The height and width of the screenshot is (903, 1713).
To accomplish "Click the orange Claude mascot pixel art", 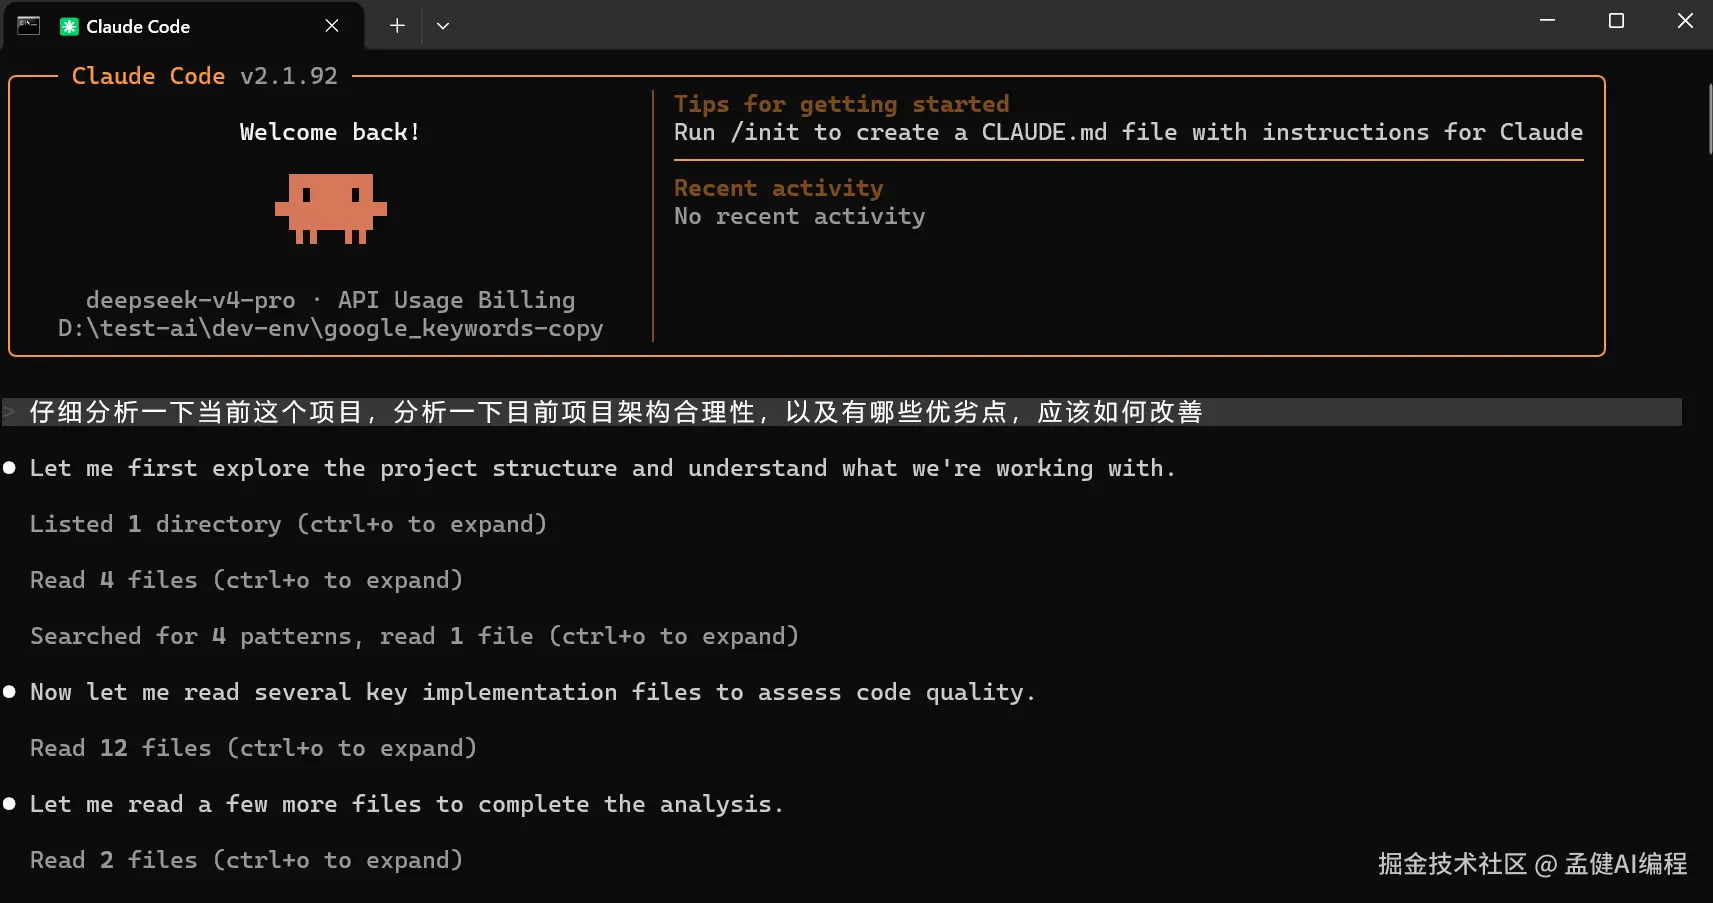I will [331, 208].
